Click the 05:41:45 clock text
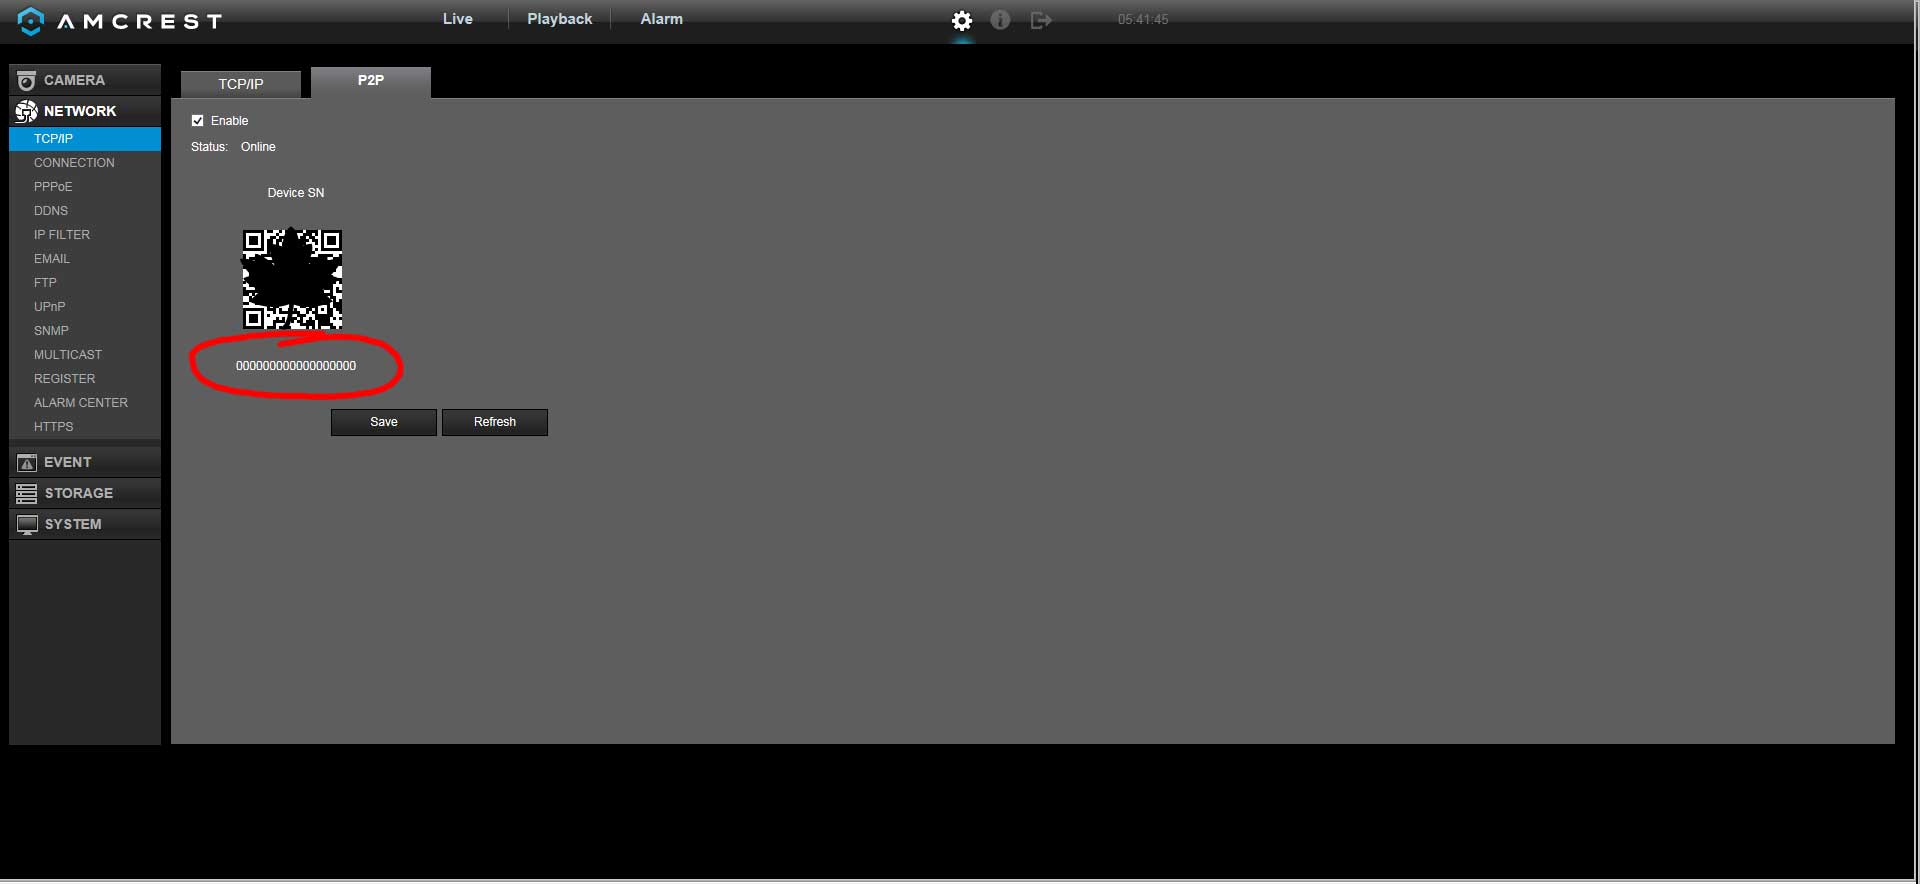This screenshot has height=884, width=1920. pos(1143,20)
